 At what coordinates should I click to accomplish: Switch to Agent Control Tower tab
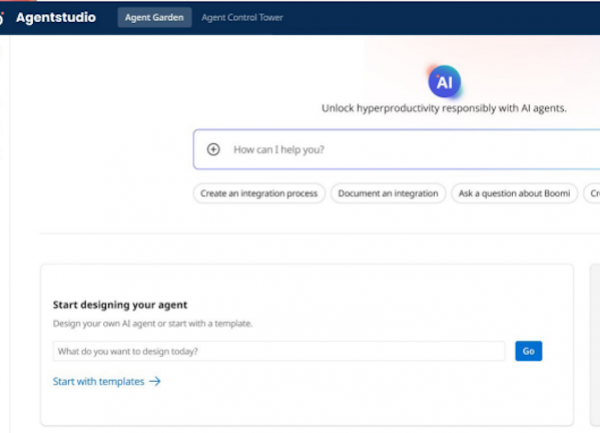242,18
